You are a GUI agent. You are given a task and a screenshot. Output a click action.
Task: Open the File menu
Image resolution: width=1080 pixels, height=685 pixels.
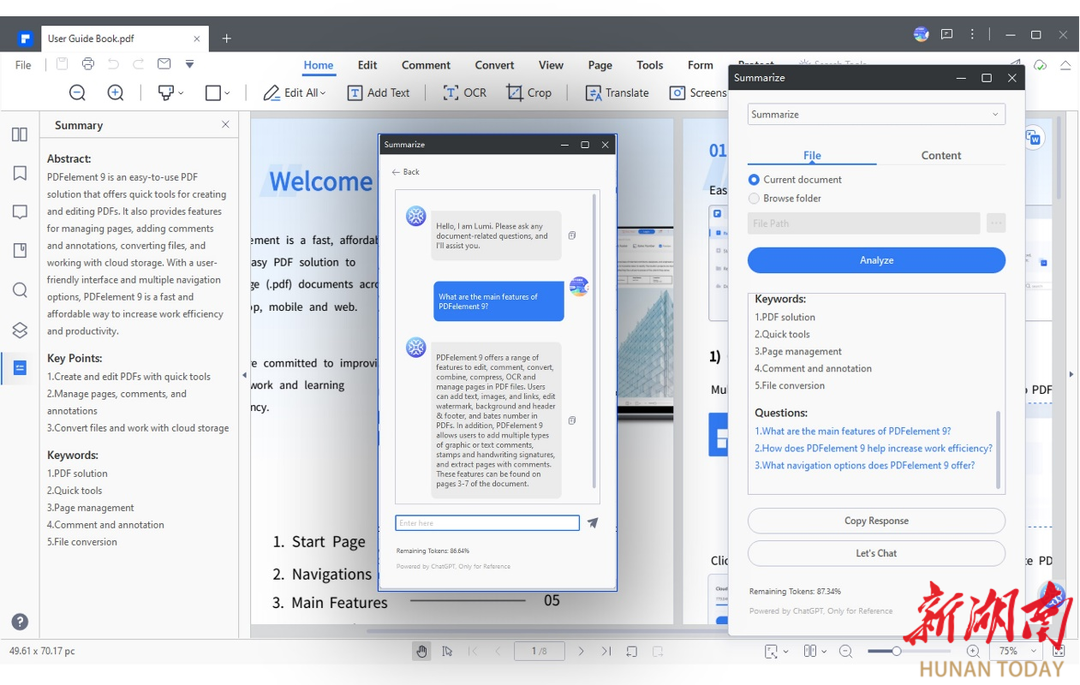(23, 65)
